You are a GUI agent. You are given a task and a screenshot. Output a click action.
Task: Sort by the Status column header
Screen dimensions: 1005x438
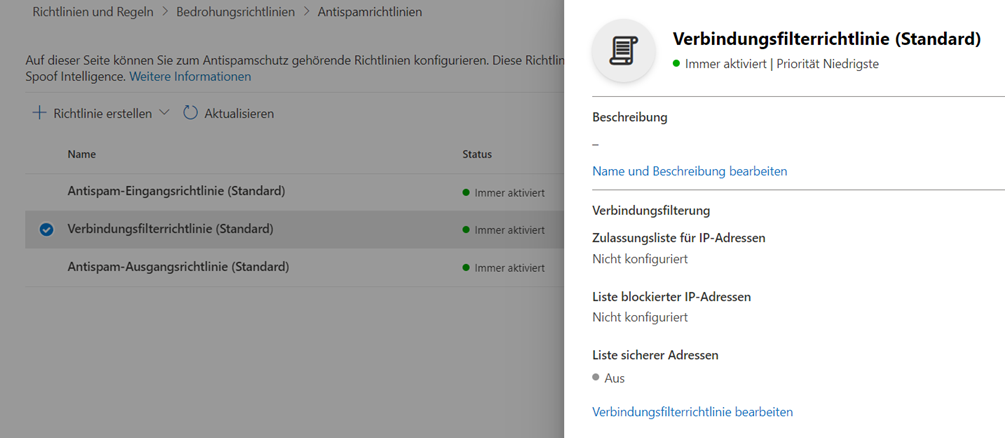tap(477, 154)
